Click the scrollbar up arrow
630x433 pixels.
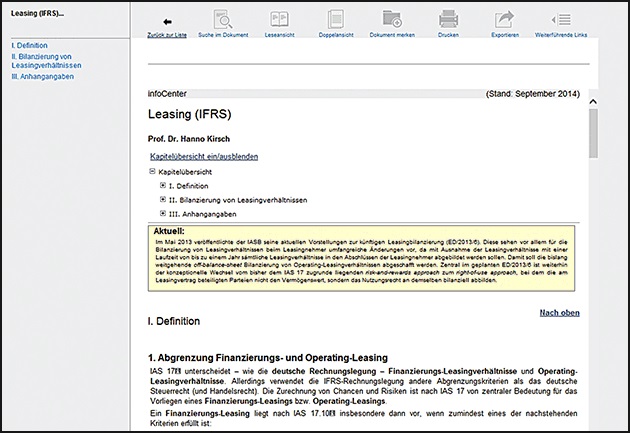[x=593, y=101]
